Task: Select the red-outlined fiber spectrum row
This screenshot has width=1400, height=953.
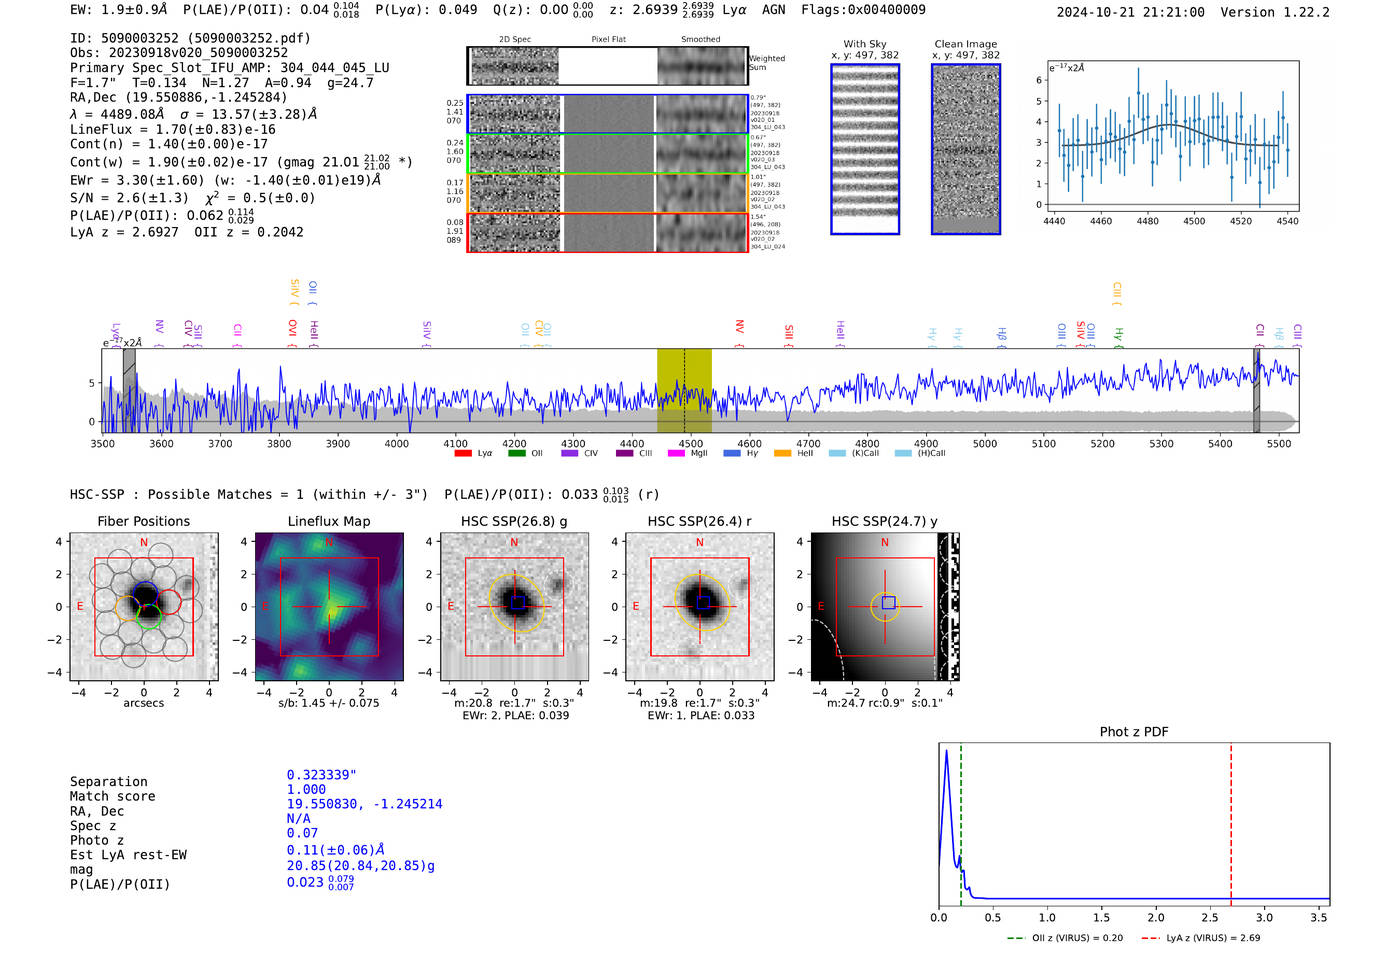Action: pyautogui.click(x=607, y=232)
